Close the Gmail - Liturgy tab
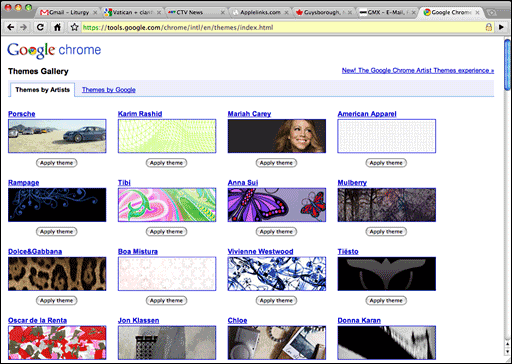 (x=95, y=12)
